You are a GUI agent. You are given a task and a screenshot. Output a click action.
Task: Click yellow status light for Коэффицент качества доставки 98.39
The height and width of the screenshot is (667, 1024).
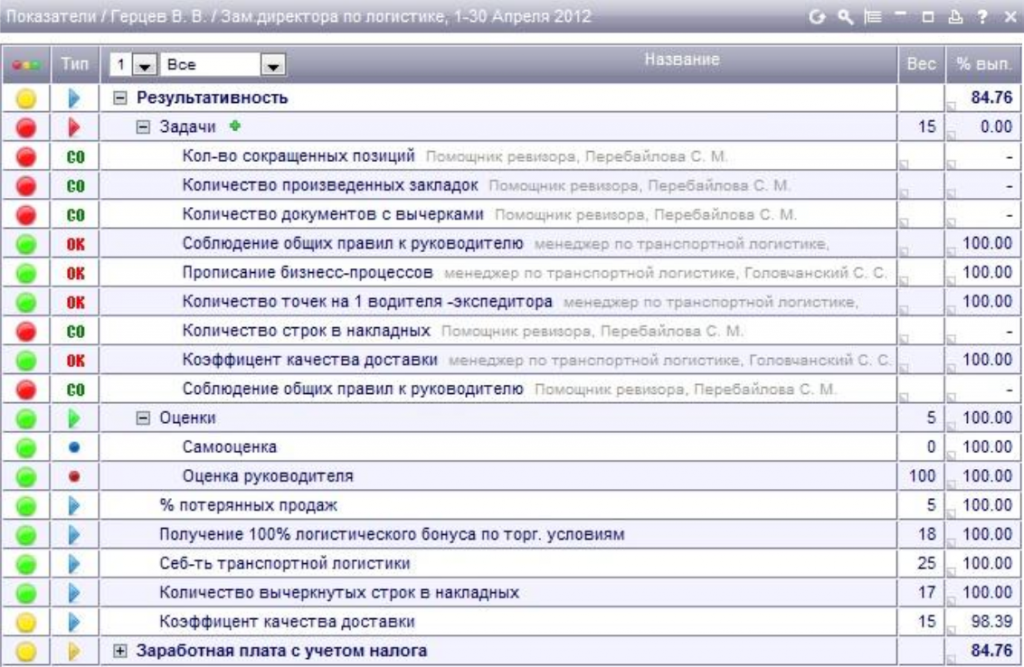point(26,622)
